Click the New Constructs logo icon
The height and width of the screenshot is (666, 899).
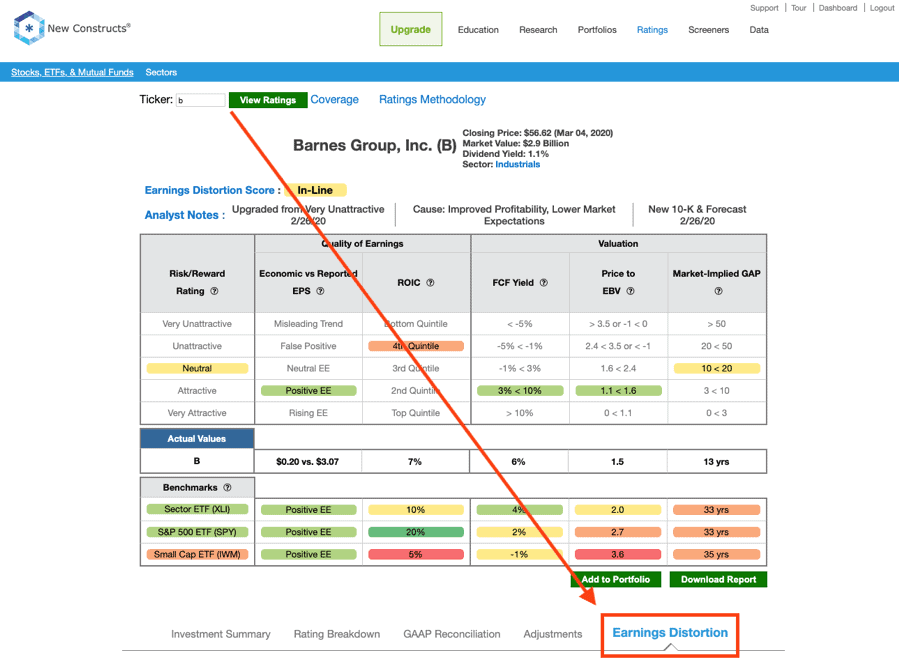pos(29,28)
